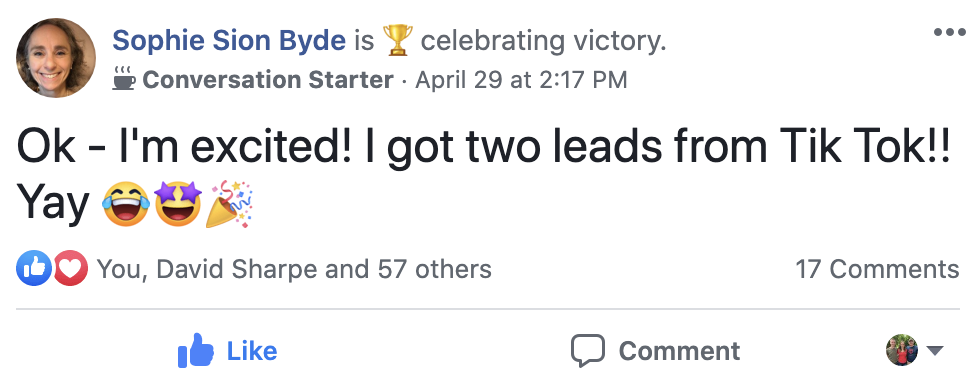Screen dimensions: 980x388
Task: Click the star-eyes emoji in post
Action: pyautogui.click(x=179, y=204)
